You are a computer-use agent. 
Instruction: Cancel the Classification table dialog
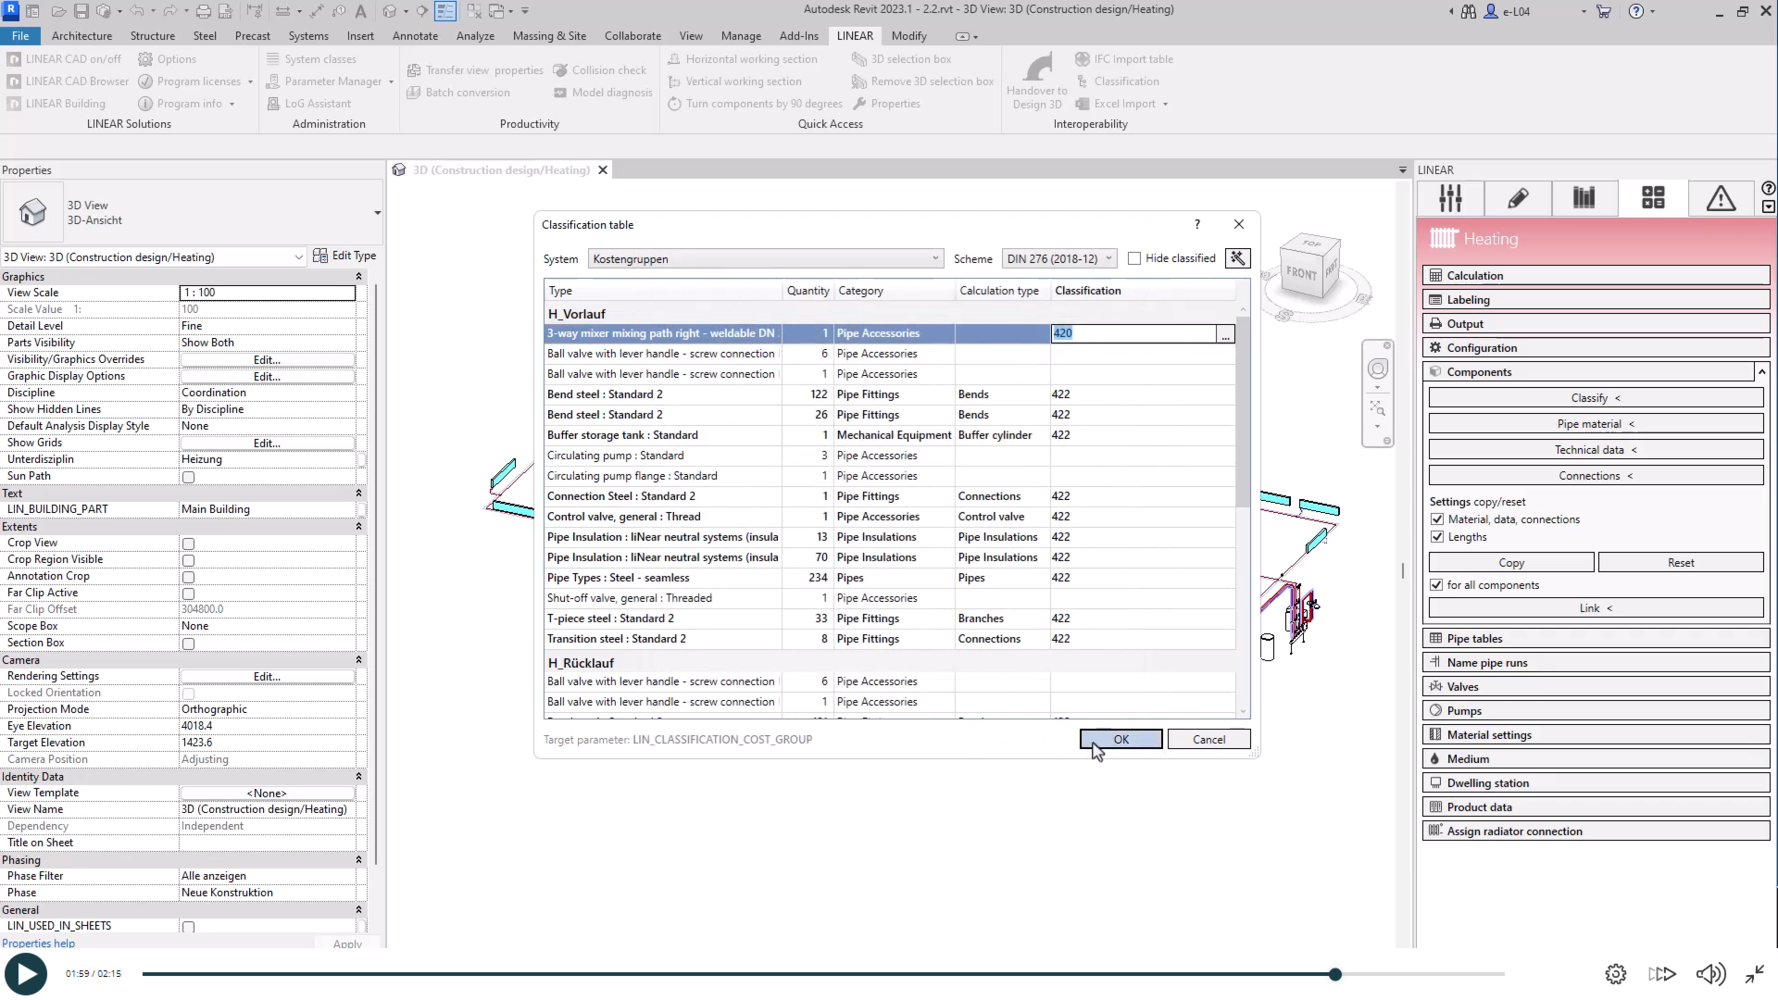click(1209, 739)
